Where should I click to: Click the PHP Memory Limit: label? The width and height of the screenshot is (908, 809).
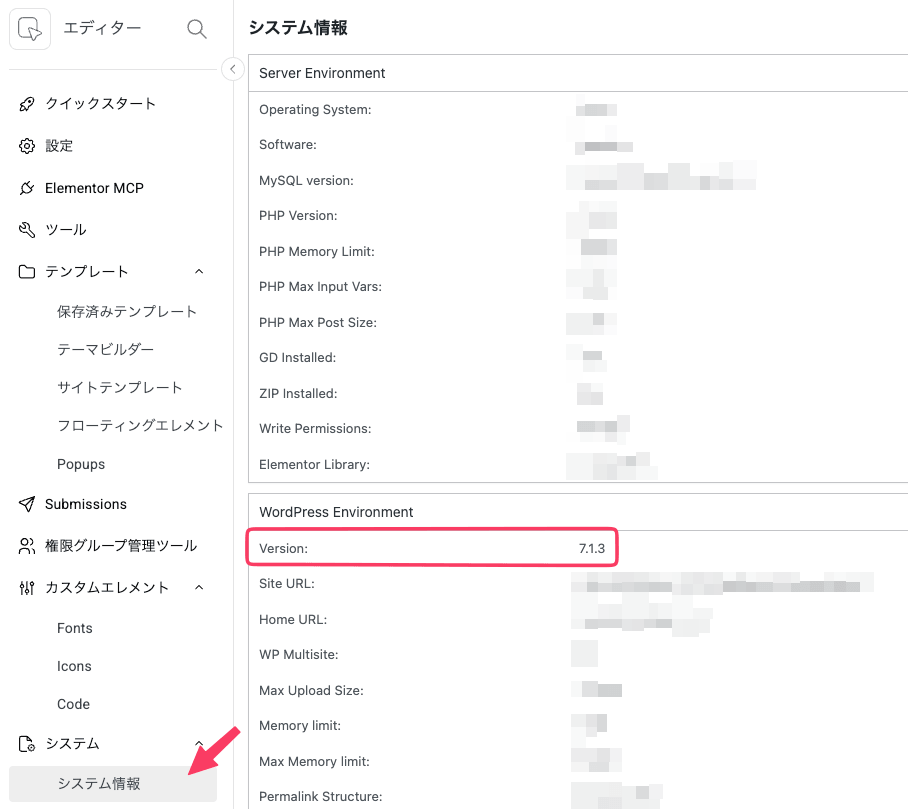tap(317, 251)
